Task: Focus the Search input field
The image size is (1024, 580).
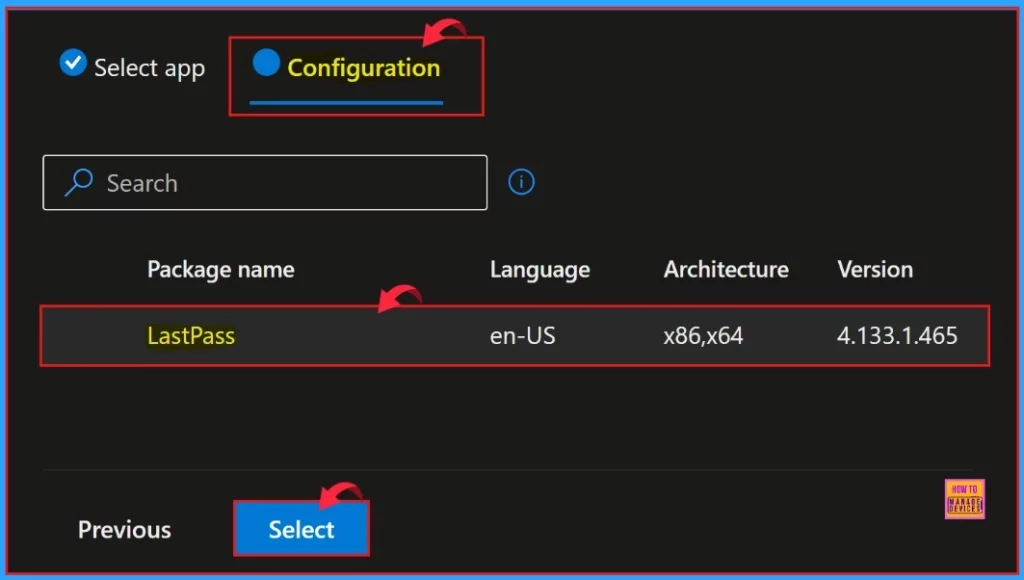Action: 265,183
